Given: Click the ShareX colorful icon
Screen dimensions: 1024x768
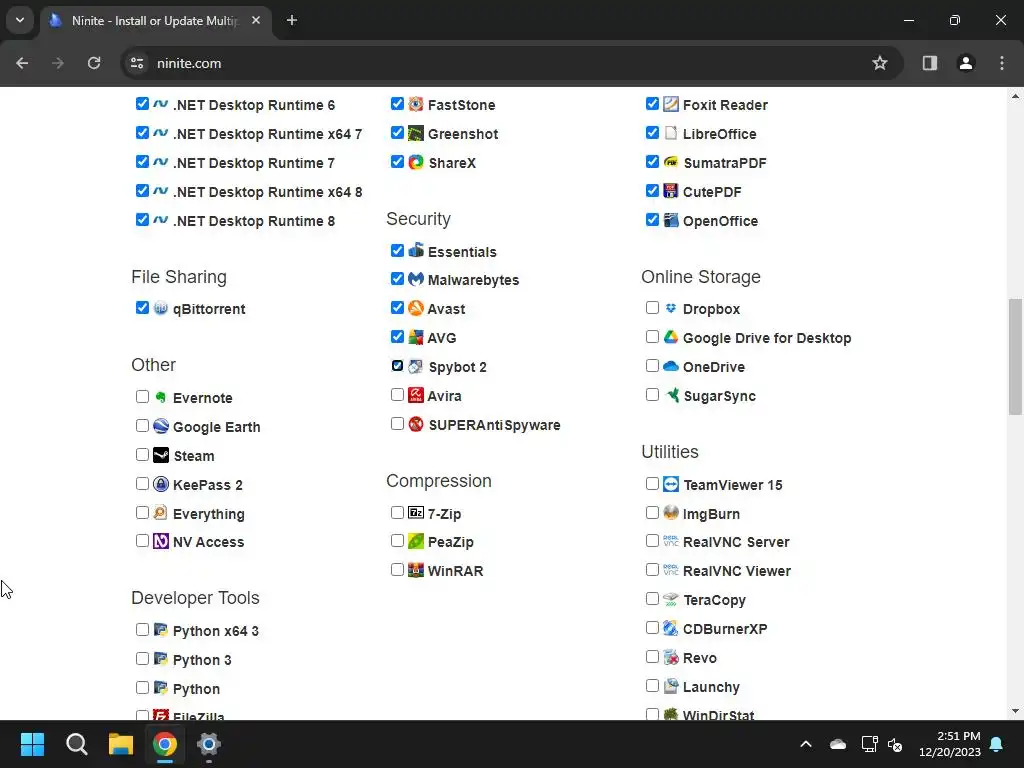Looking at the screenshot, I should tap(416, 162).
